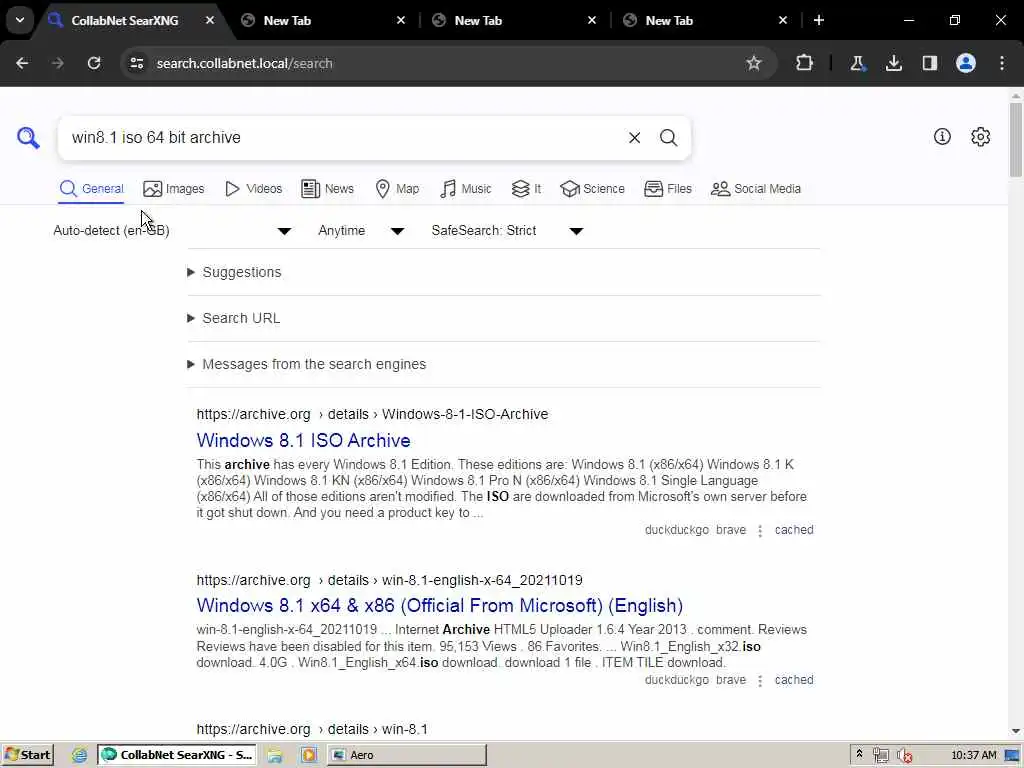Open the file explorer taskbar icon
The height and width of the screenshot is (768, 1024).
click(x=275, y=755)
